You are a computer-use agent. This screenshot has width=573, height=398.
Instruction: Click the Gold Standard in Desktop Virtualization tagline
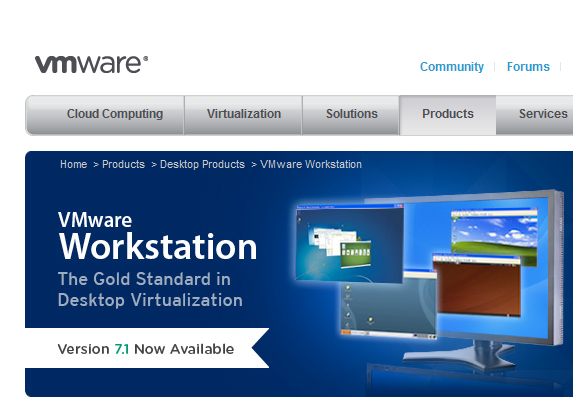(150, 289)
